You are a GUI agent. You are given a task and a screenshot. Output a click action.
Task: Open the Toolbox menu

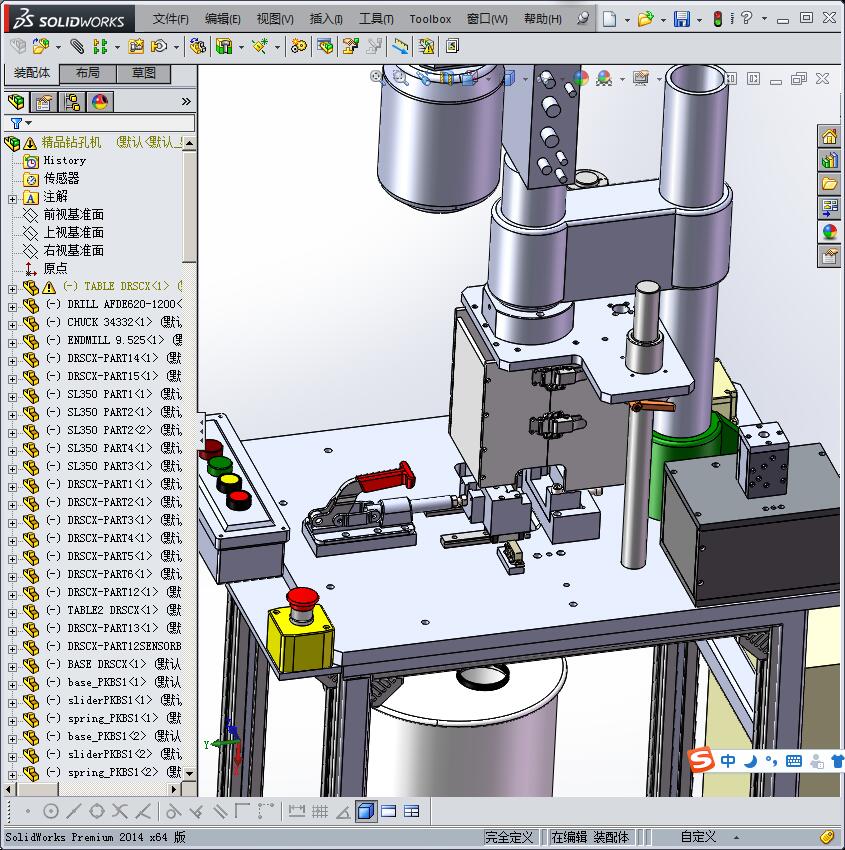click(x=430, y=19)
